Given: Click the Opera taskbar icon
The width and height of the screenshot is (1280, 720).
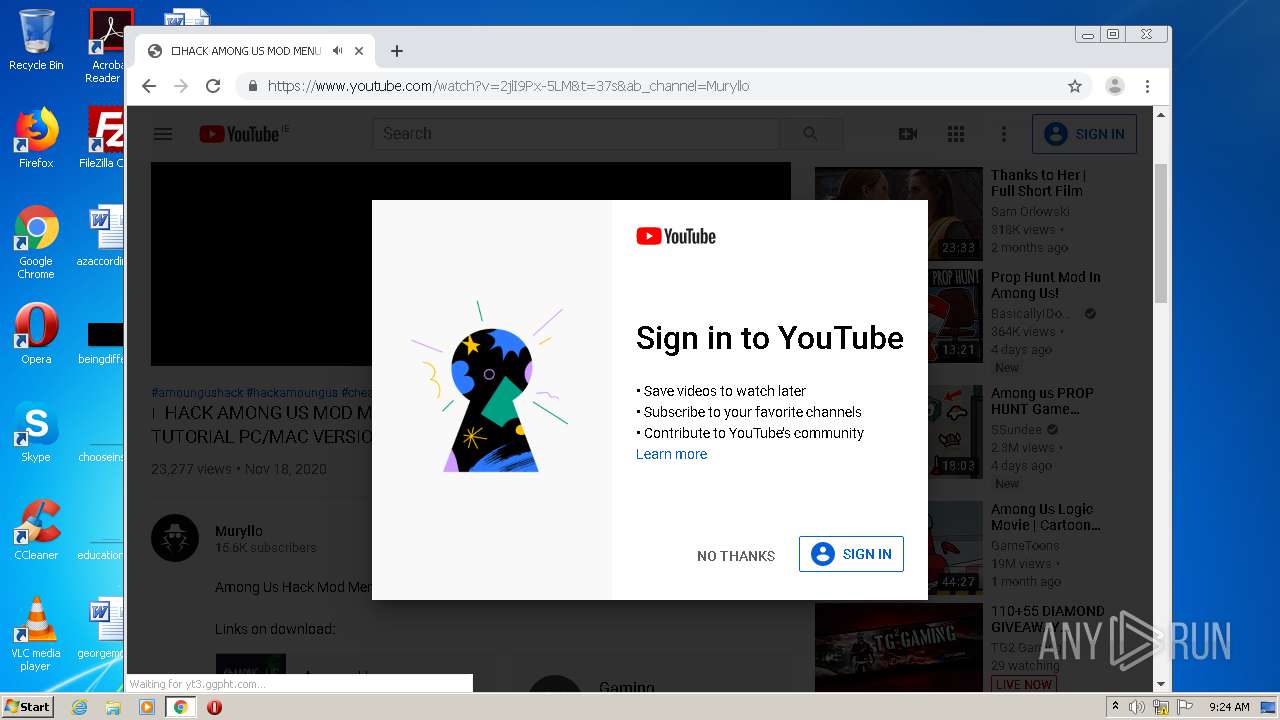Looking at the screenshot, I should pyautogui.click(x=214, y=707).
